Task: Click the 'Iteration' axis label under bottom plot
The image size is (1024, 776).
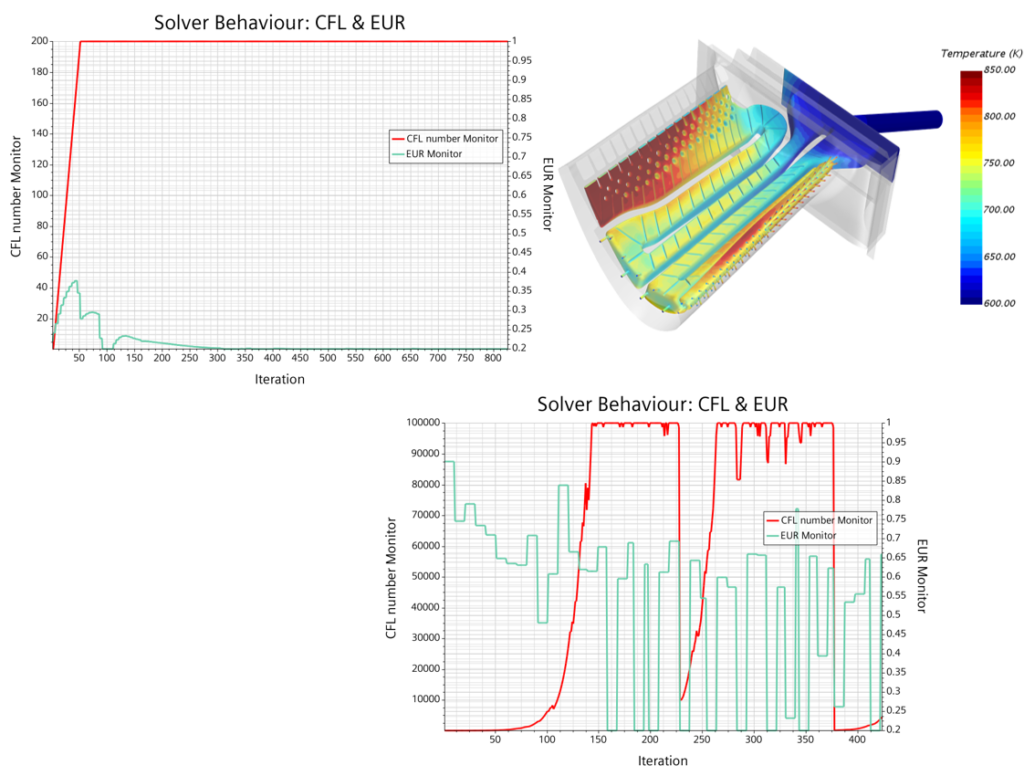Action: click(x=662, y=761)
